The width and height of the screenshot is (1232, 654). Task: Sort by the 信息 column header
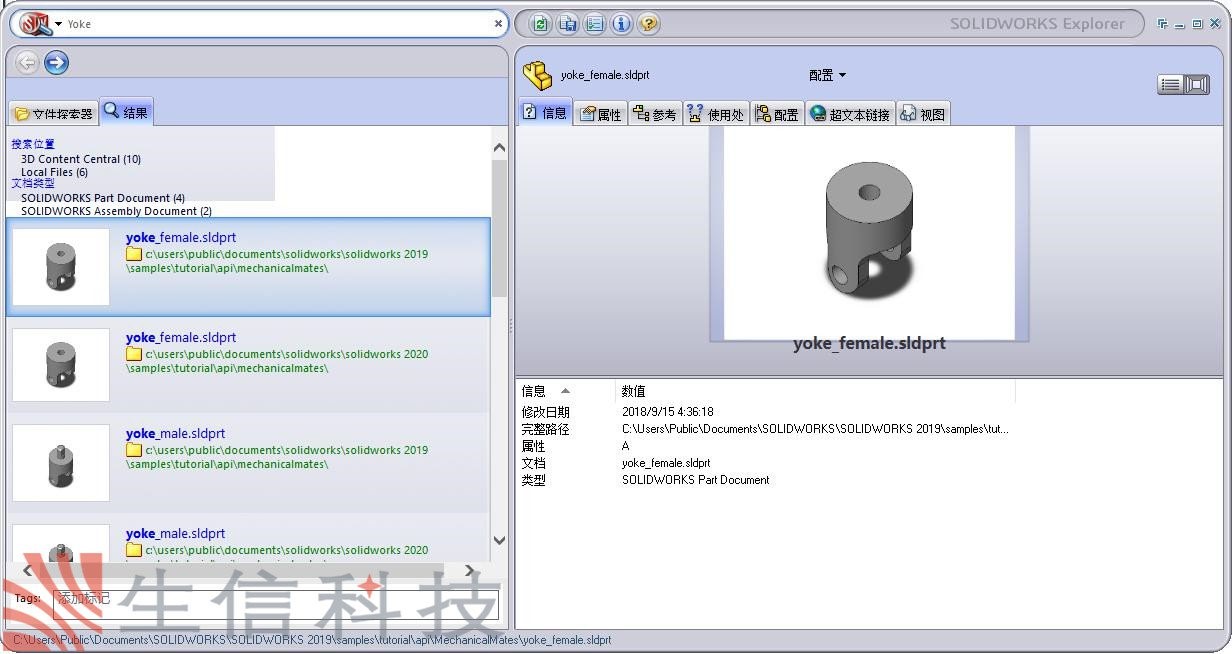point(566,391)
